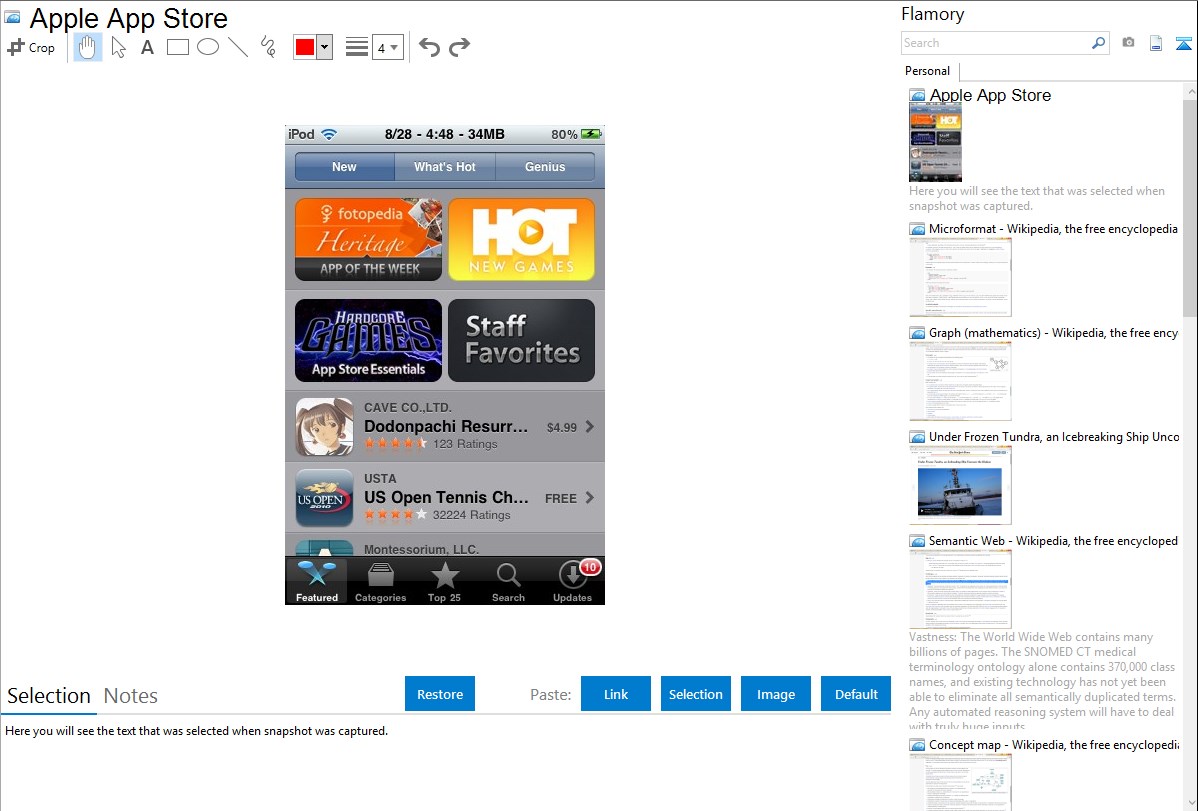Paste as Link
The image size is (1198, 811).
click(616, 694)
